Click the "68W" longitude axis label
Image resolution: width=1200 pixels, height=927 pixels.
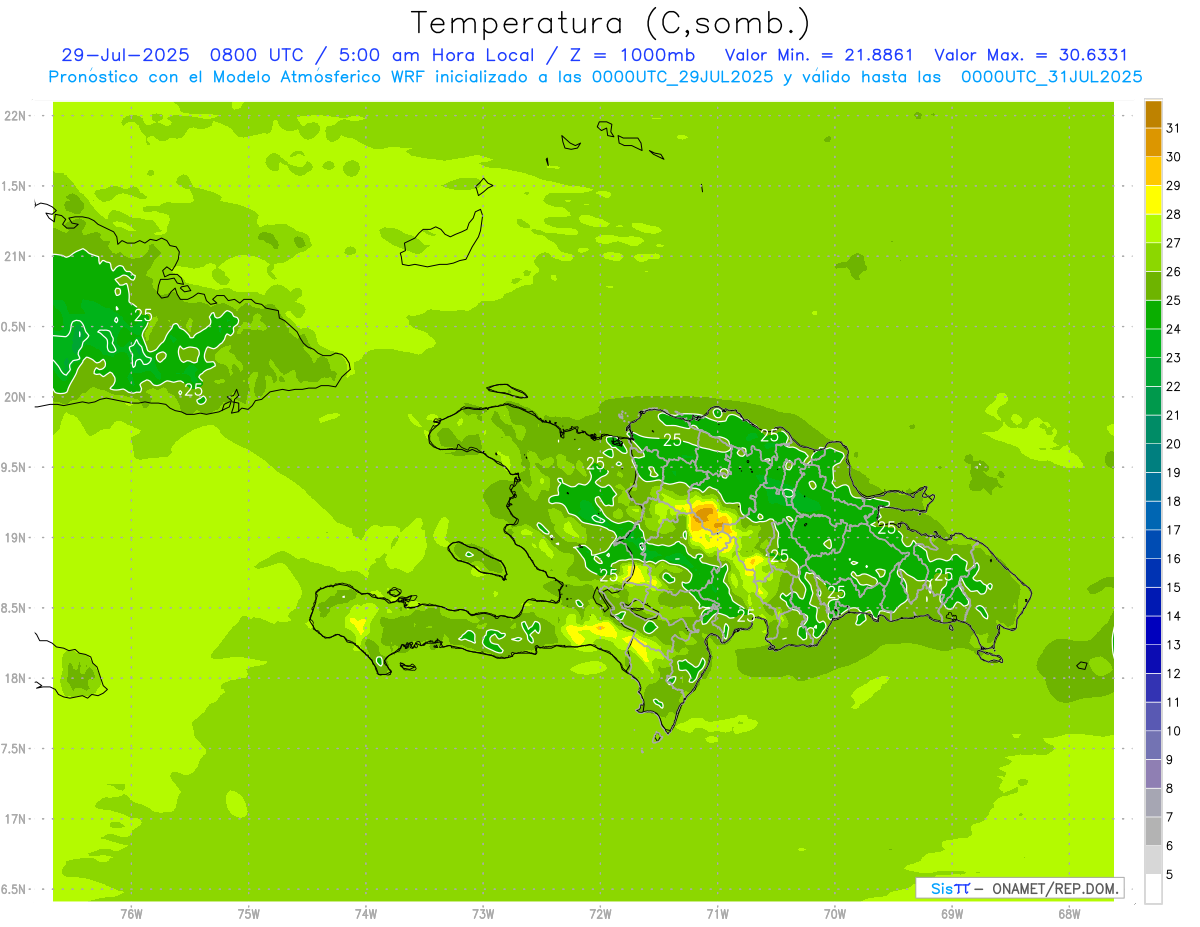1068,913
